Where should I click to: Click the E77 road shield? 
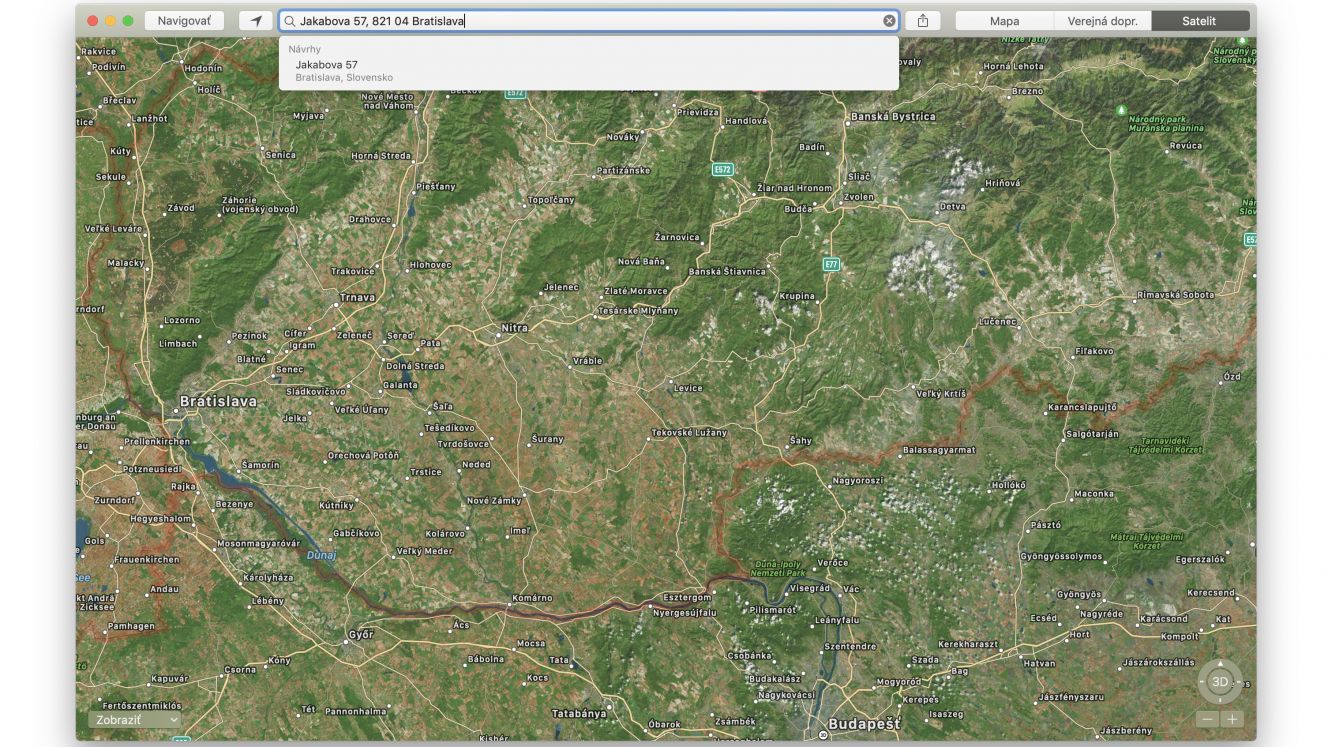coord(831,264)
